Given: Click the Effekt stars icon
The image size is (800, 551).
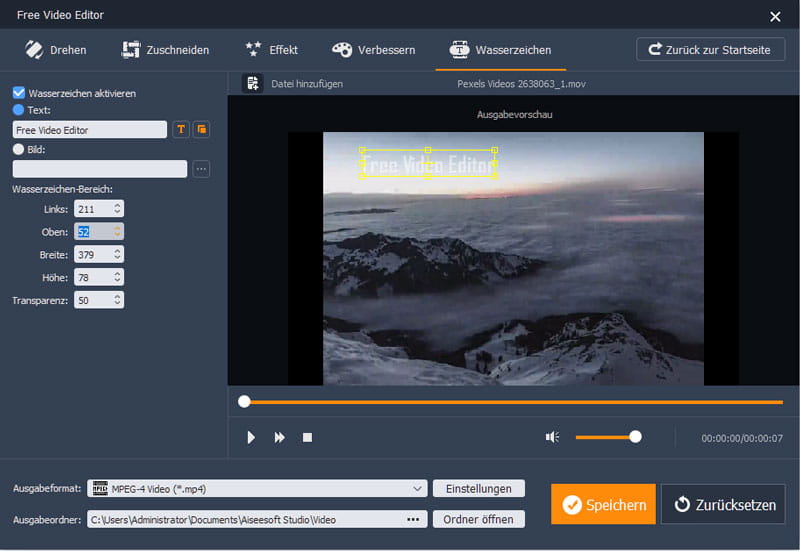Looking at the screenshot, I should [253, 49].
